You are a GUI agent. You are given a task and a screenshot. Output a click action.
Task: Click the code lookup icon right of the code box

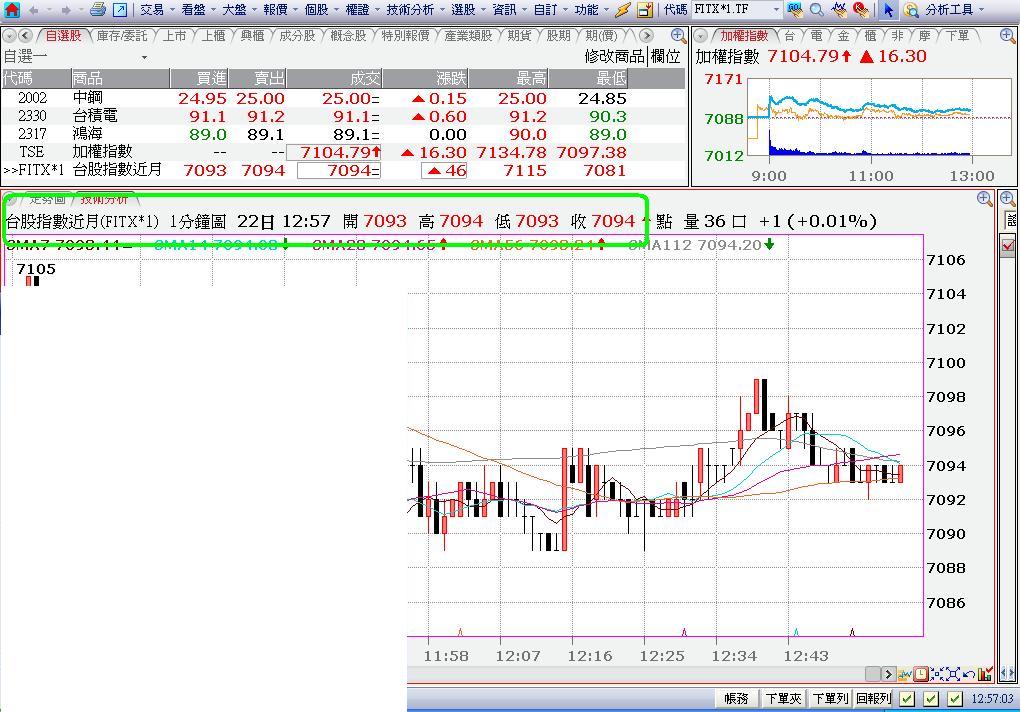pyautogui.click(x=795, y=10)
